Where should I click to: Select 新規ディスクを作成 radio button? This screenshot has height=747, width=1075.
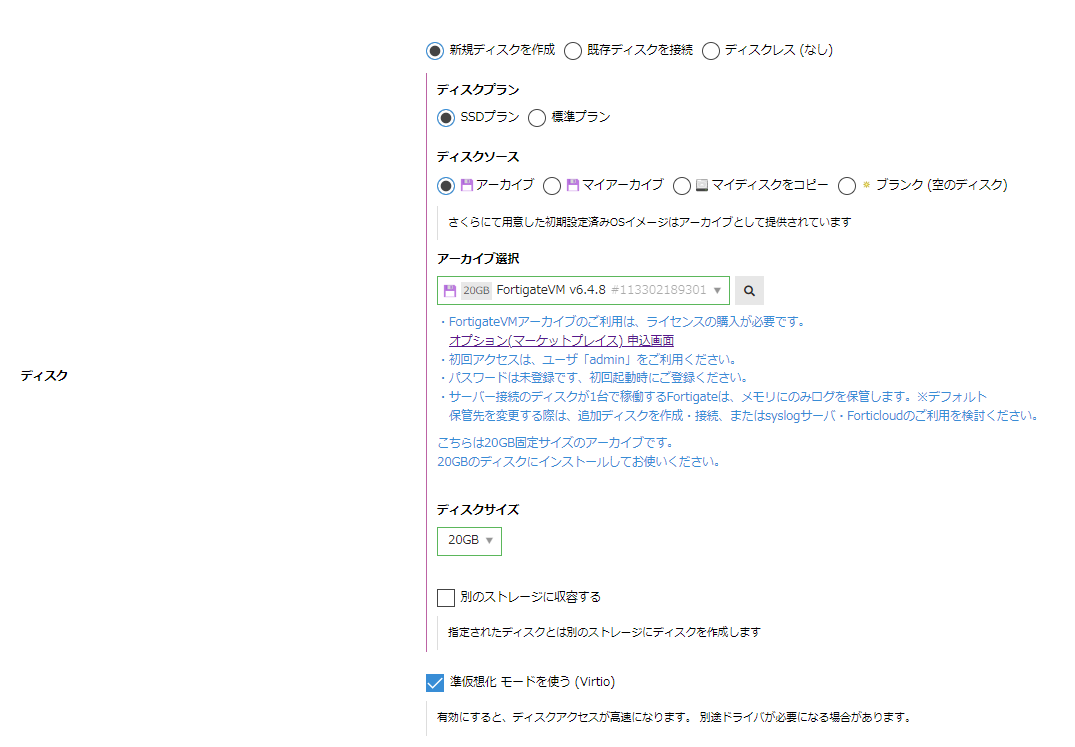(435, 51)
